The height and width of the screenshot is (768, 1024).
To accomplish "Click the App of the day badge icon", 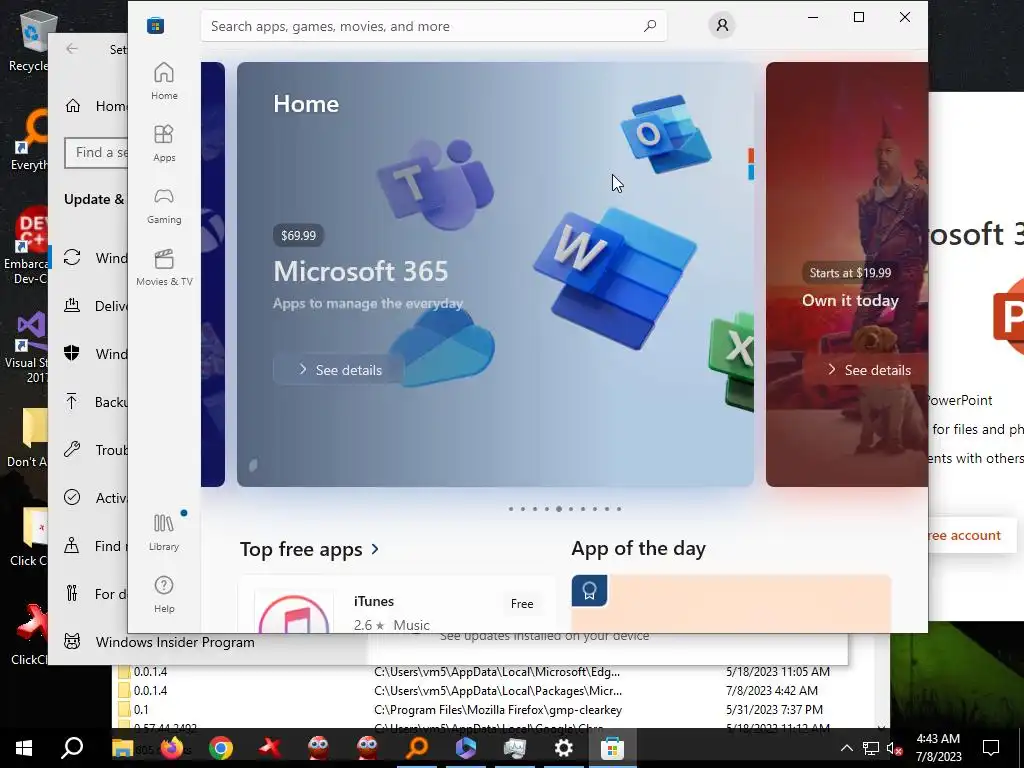I will click(x=589, y=590).
